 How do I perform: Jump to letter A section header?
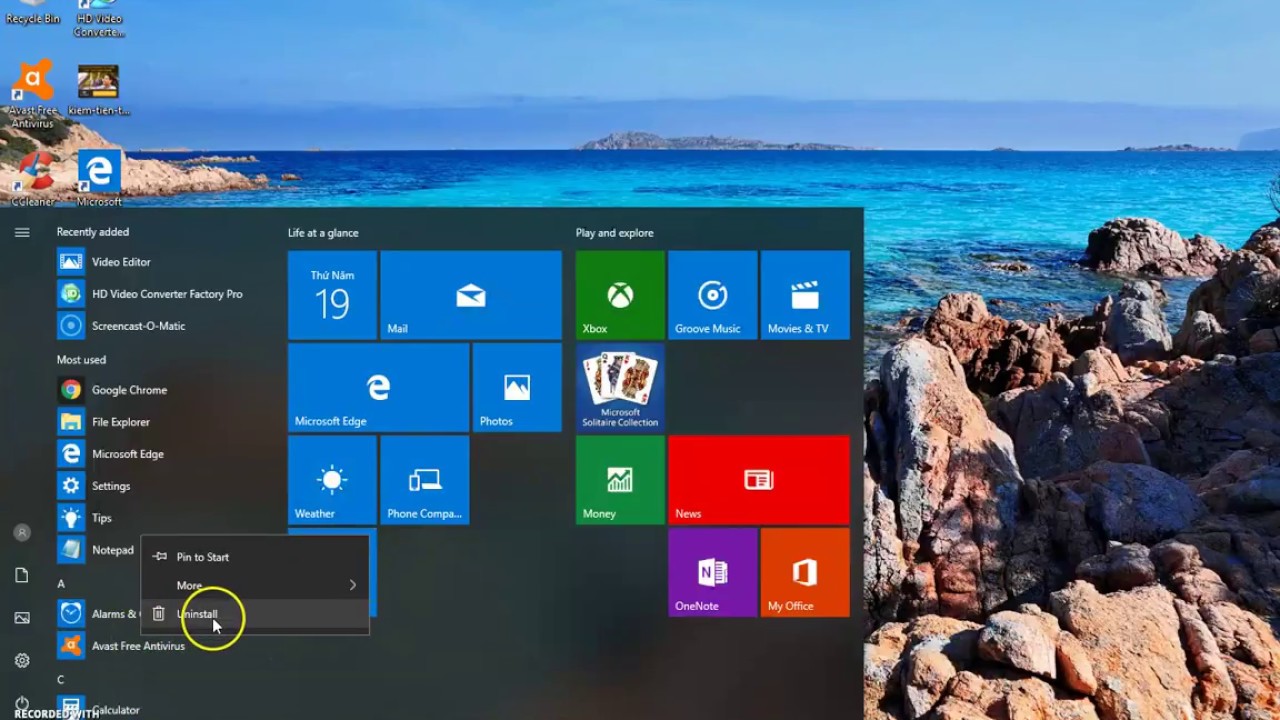(61, 584)
